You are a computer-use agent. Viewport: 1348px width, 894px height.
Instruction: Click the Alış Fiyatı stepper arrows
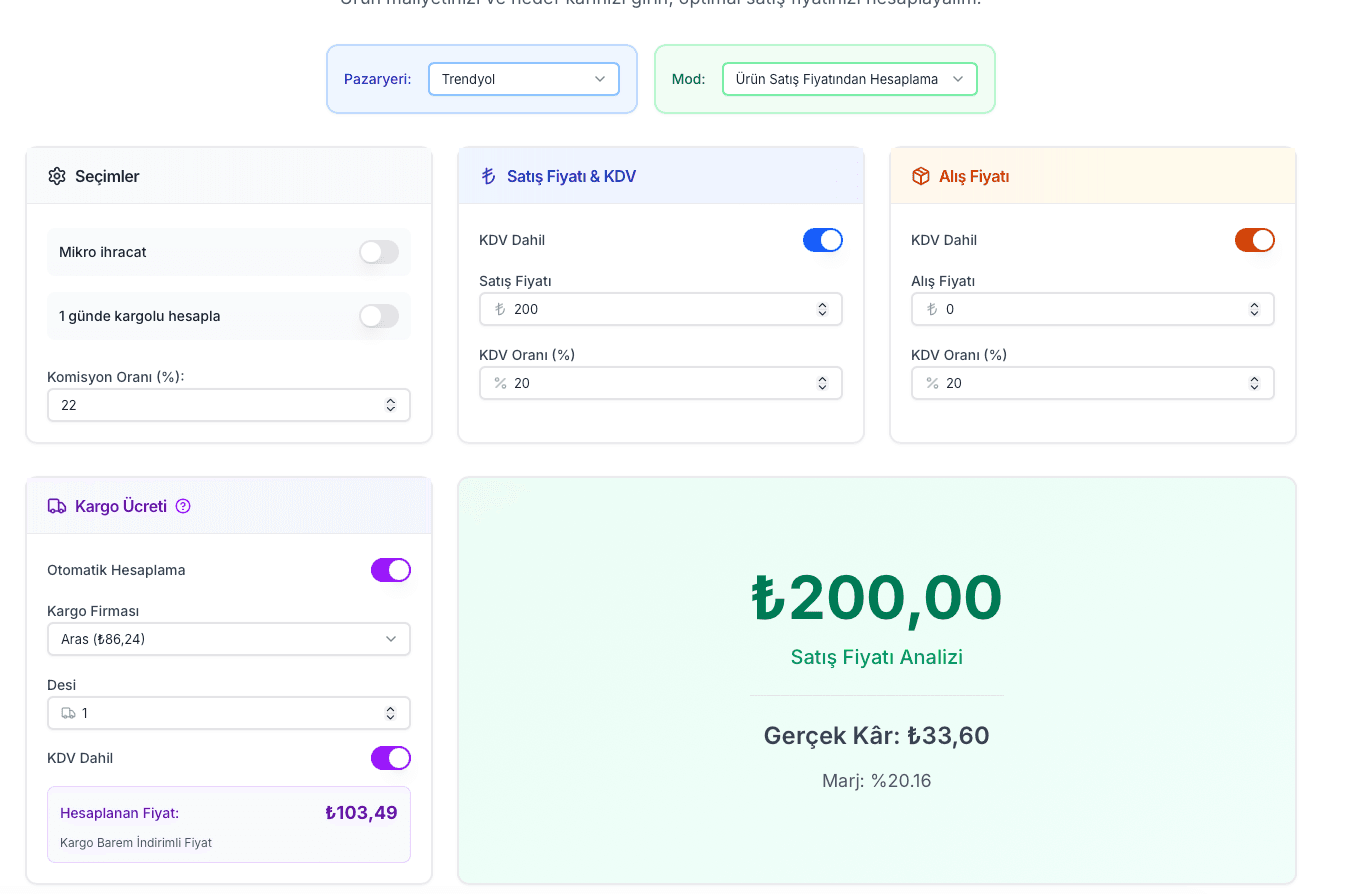pyautogui.click(x=1254, y=310)
